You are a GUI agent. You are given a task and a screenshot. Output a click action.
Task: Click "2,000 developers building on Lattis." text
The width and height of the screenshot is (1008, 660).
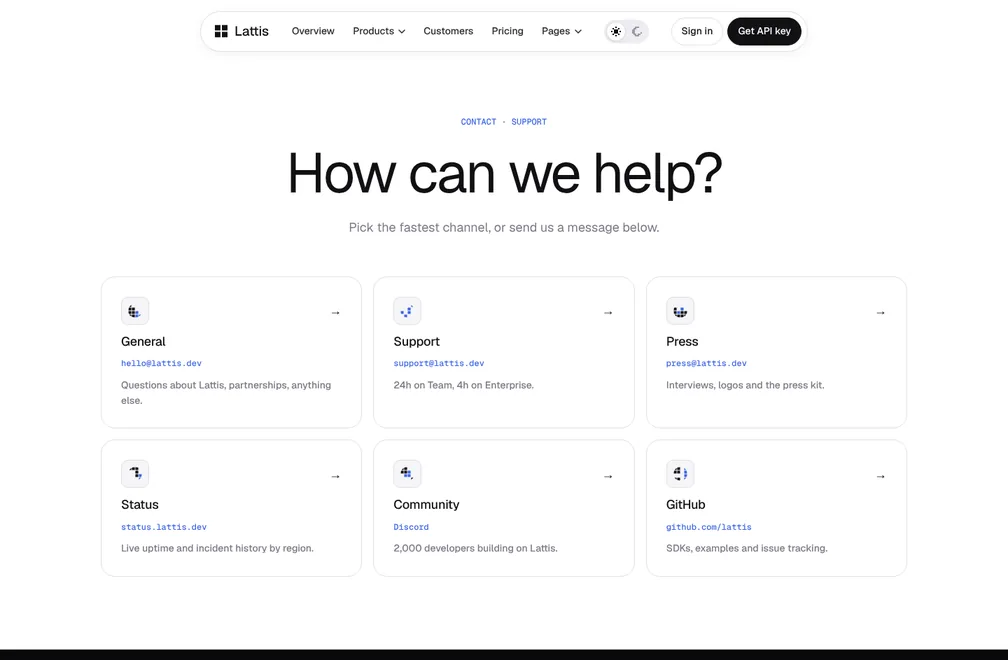(475, 548)
